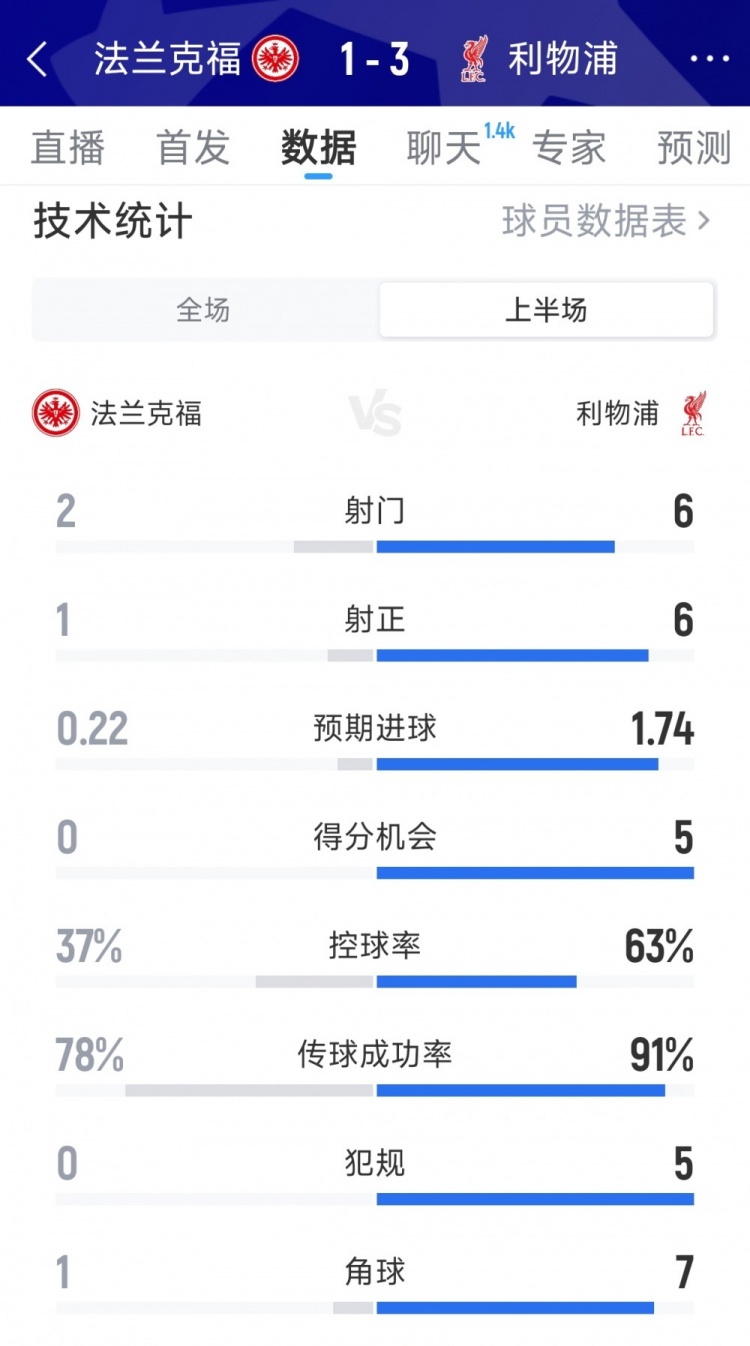Tap Liverpool logo above the stats list
Image resolution: width=750 pixels, height=1346 pixels.
692,413
